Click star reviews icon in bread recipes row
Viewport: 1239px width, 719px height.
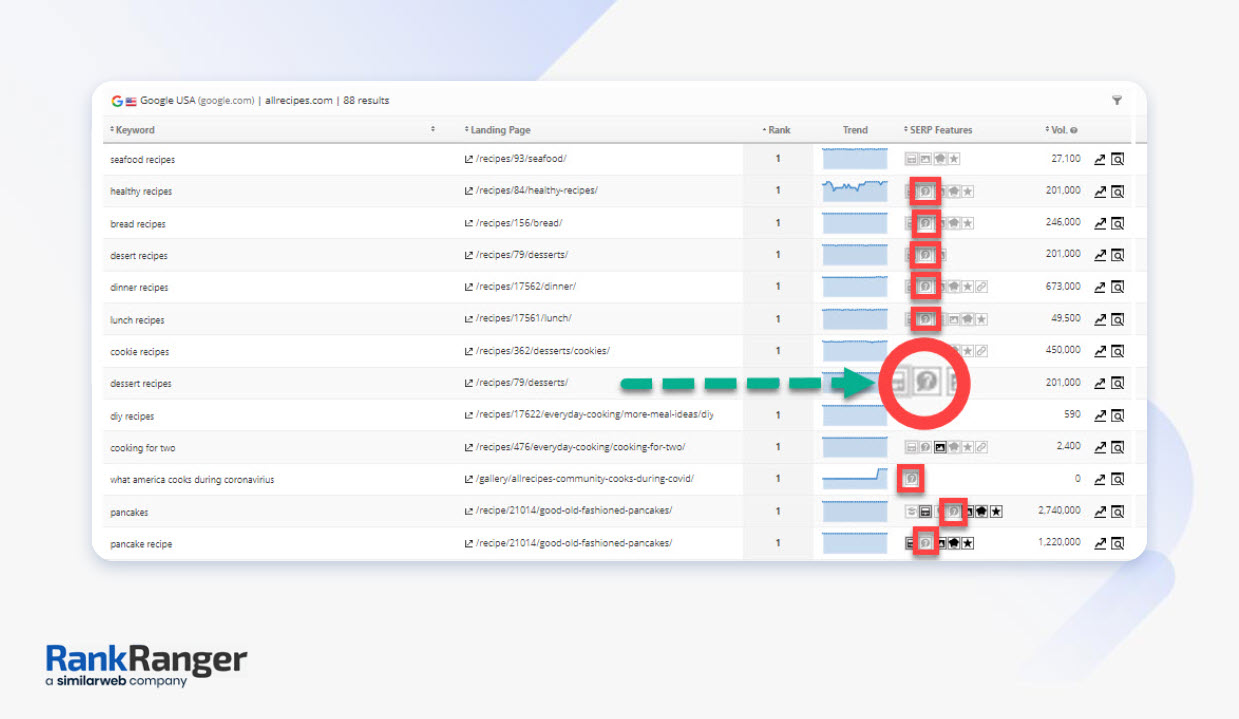tap(968, 223)
